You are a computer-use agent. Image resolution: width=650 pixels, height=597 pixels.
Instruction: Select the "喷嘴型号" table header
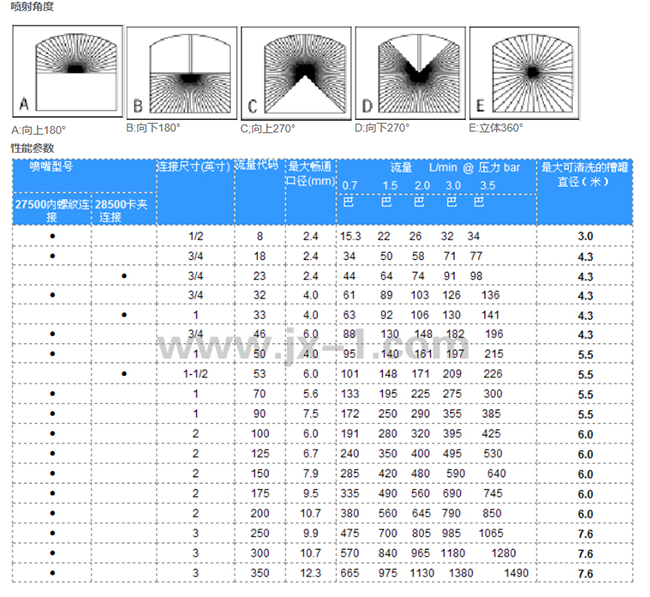[50, 167]
